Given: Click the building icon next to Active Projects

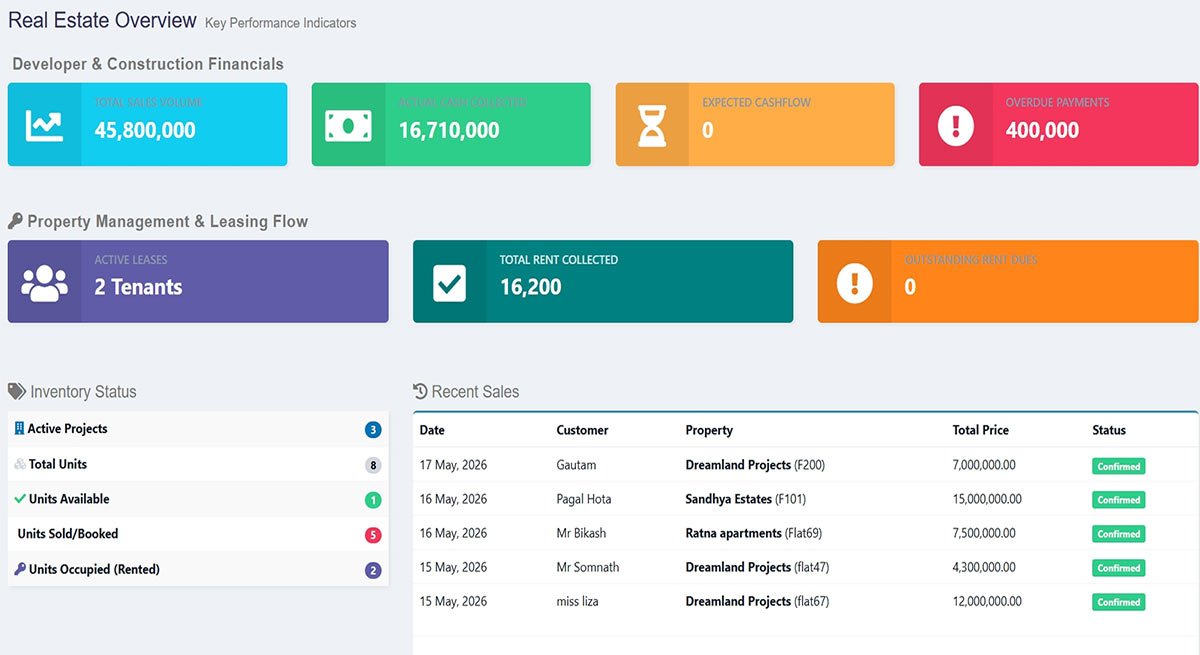Looking at the screenshot, I should (19, 428).
